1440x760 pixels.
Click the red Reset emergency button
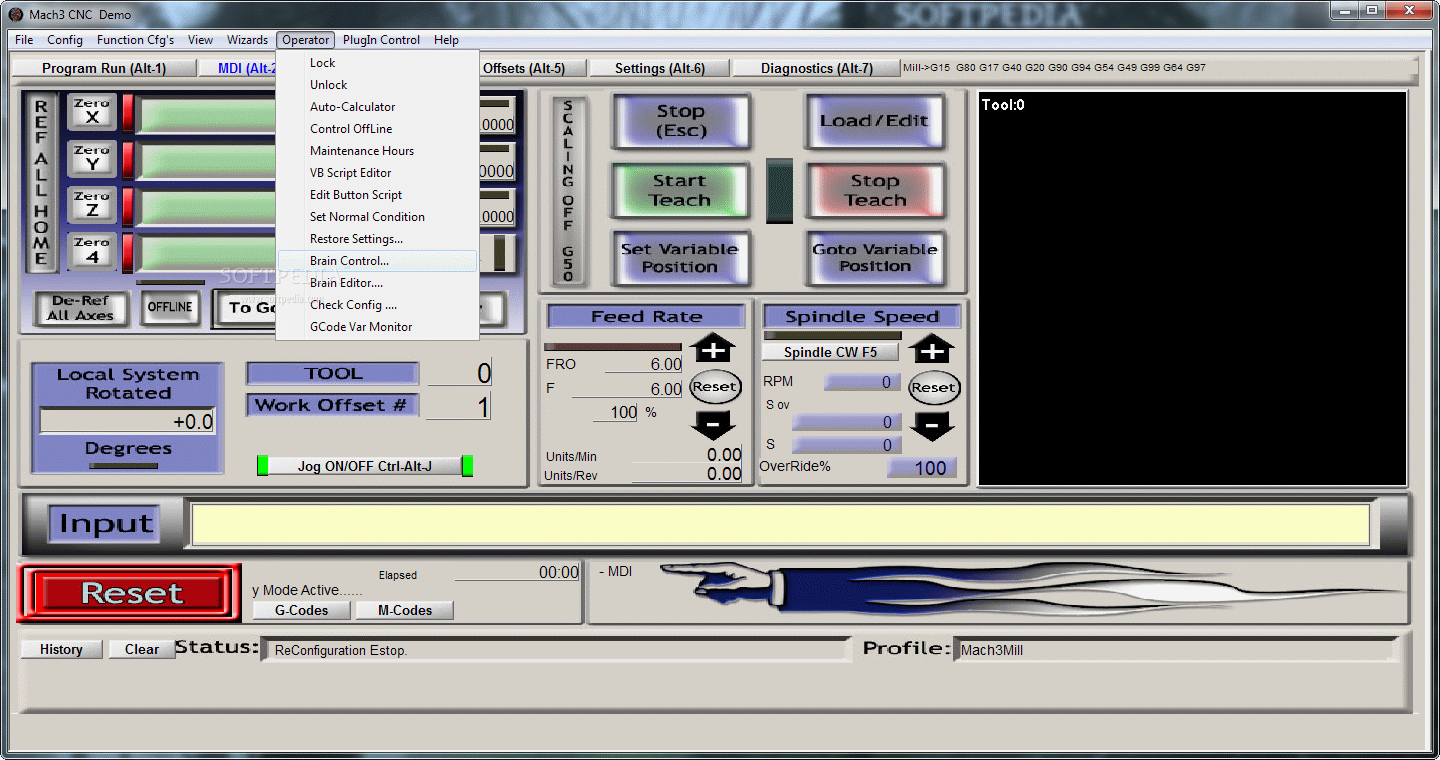tap(130, 593)
